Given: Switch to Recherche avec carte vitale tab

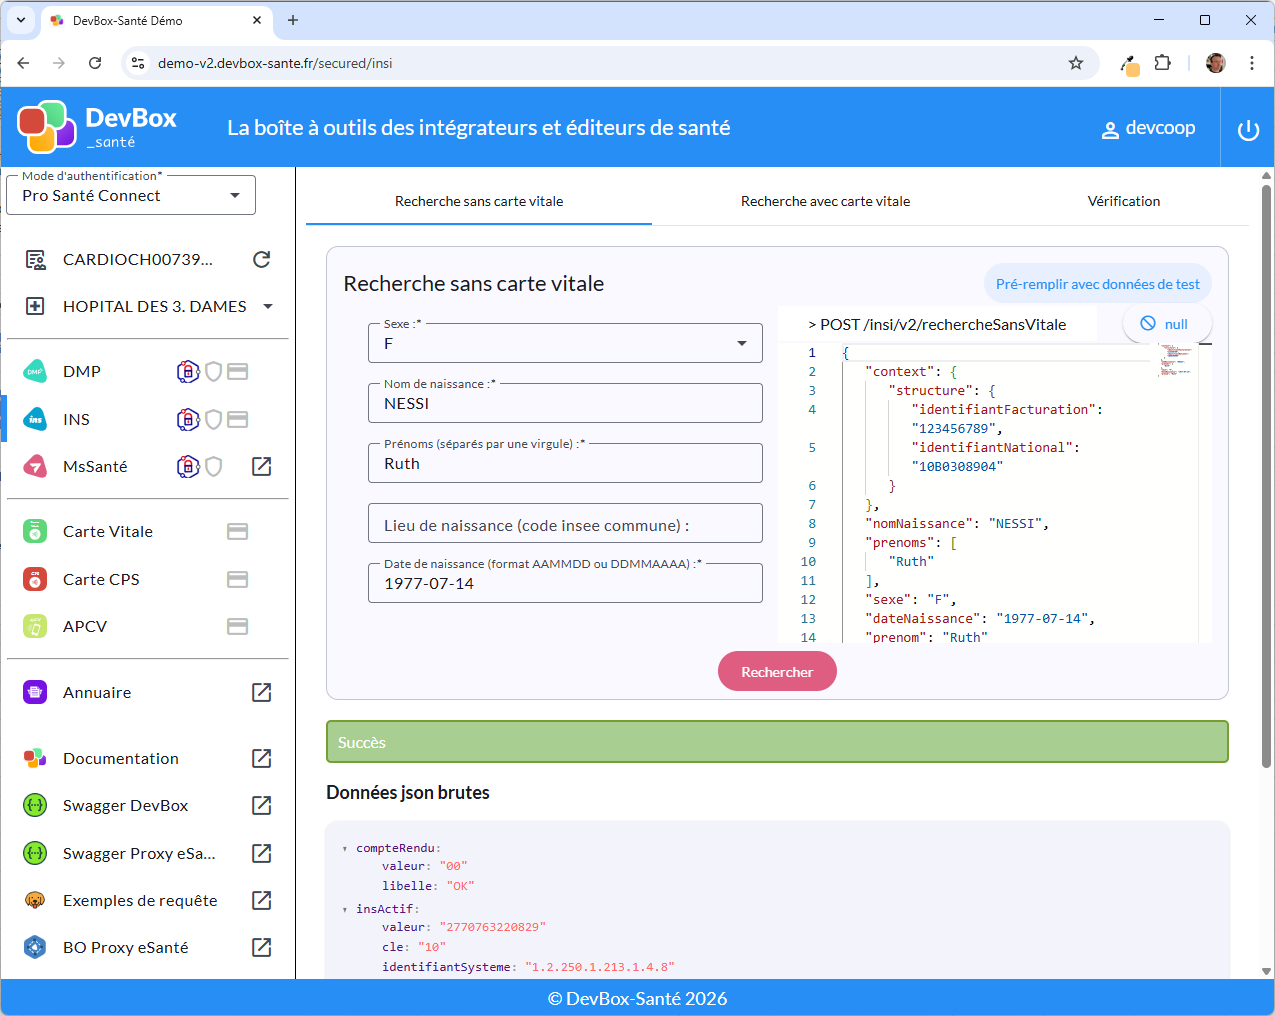Looking at the screenshot, I should pyautogui.click(x=825, y=201).
